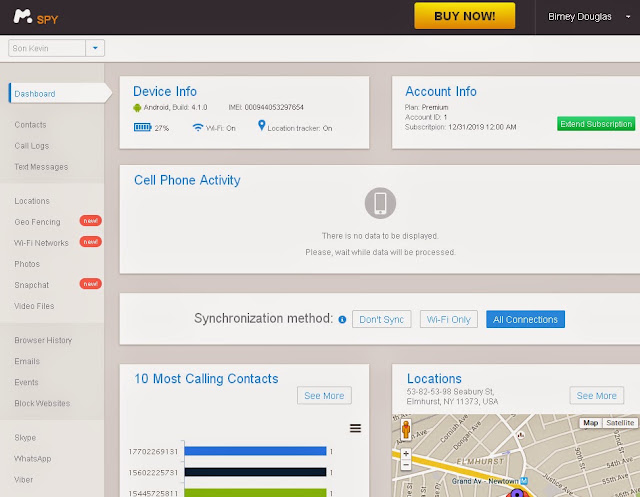Click See More in 10 Most Calling Contacts

pyautogui.click(x=324, y=395)
